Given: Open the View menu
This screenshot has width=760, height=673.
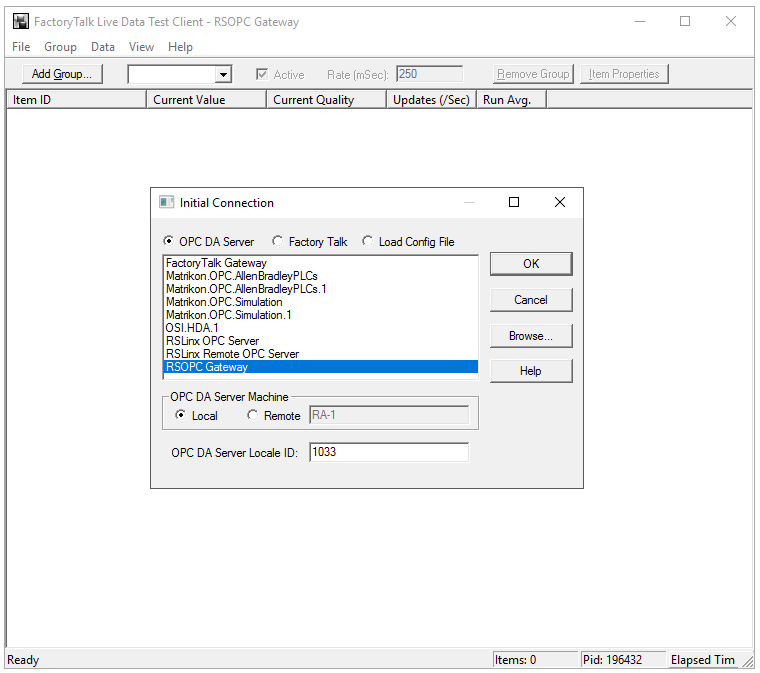Looking at the screenshot, I should 141,47.
